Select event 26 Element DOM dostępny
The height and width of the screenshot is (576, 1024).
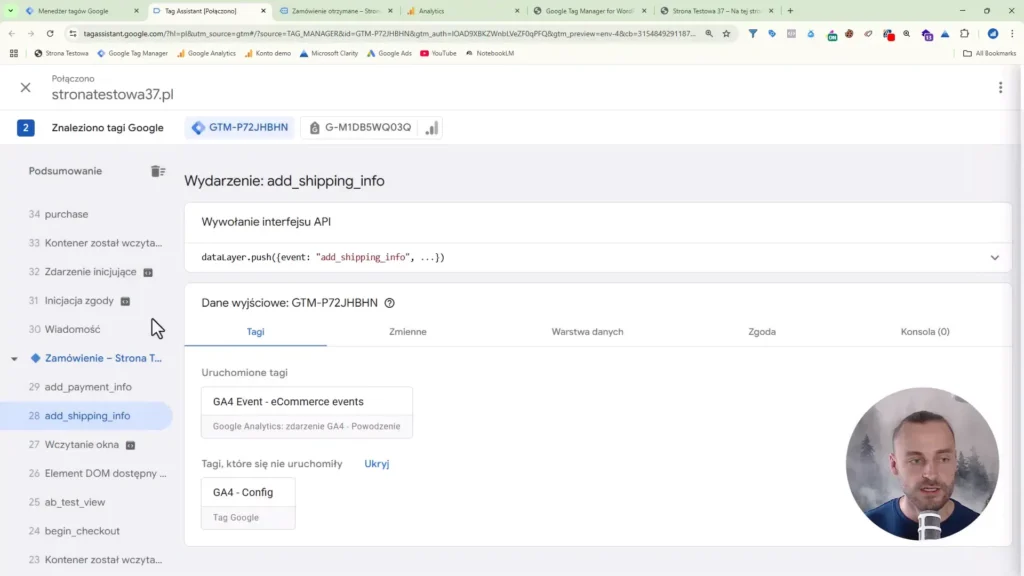(x=86, y=473)
